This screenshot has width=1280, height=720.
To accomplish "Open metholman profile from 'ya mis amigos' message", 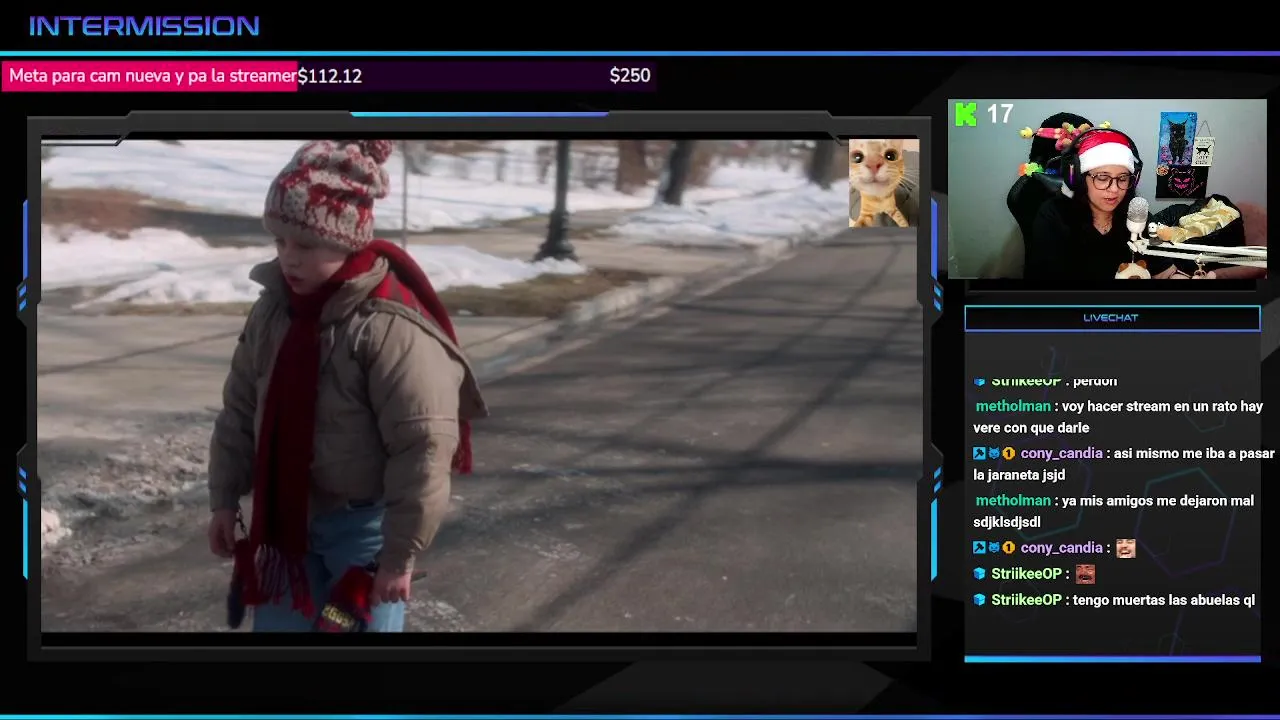I will coord(1013,500).
